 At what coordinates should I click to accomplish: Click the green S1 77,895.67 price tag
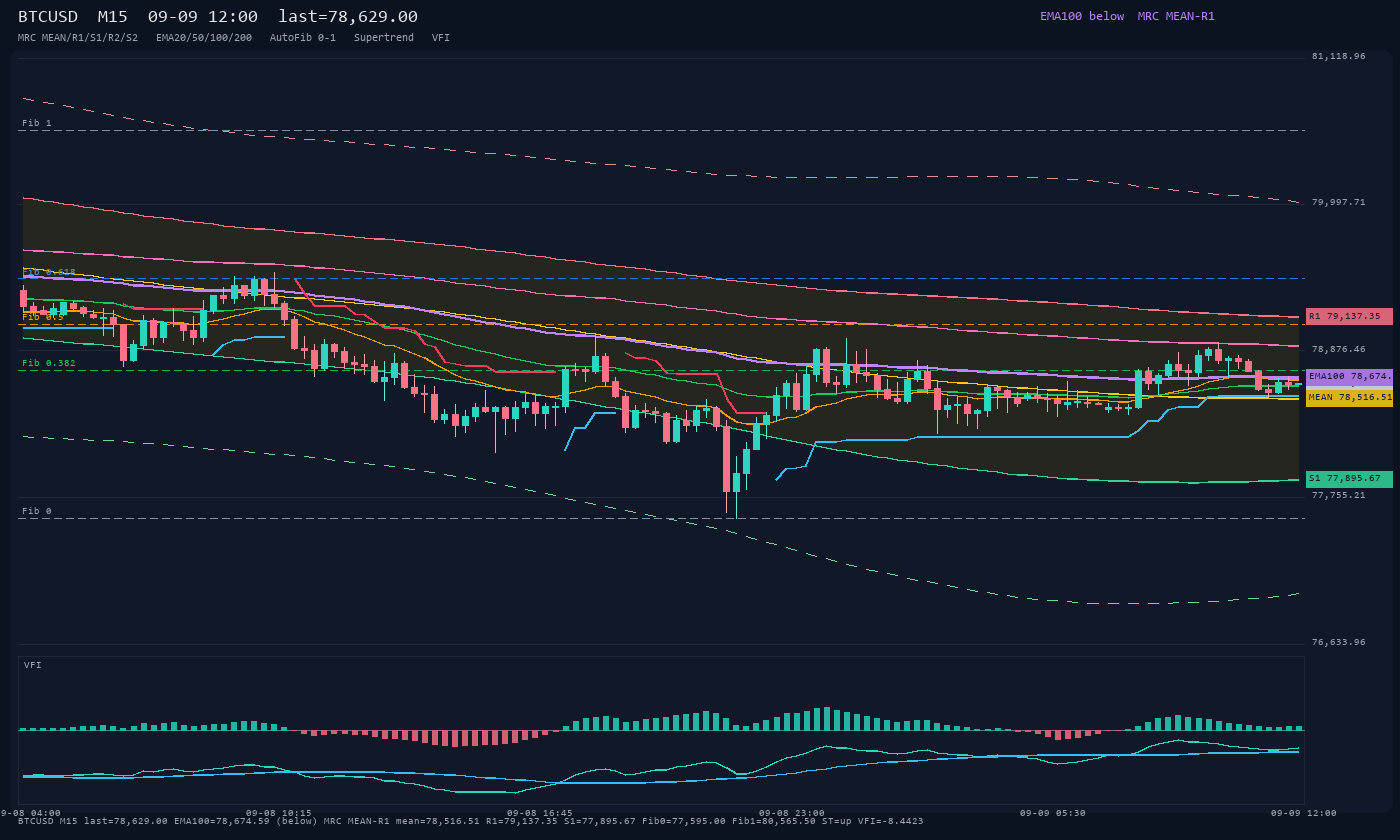tap(1349, 479)
